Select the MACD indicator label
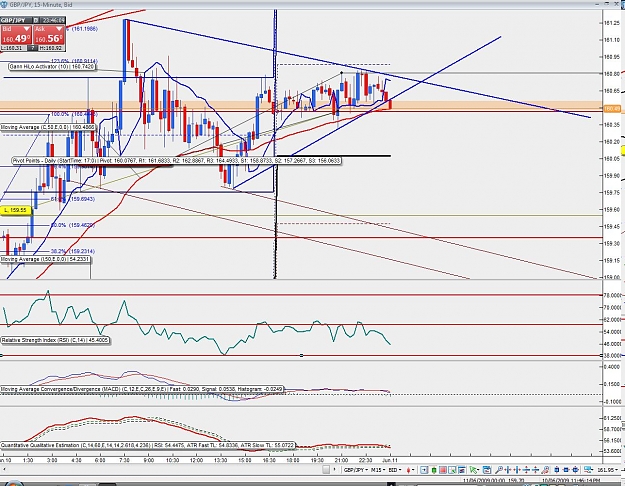Viewport: 625px width, 486px height. coord(142,389)
